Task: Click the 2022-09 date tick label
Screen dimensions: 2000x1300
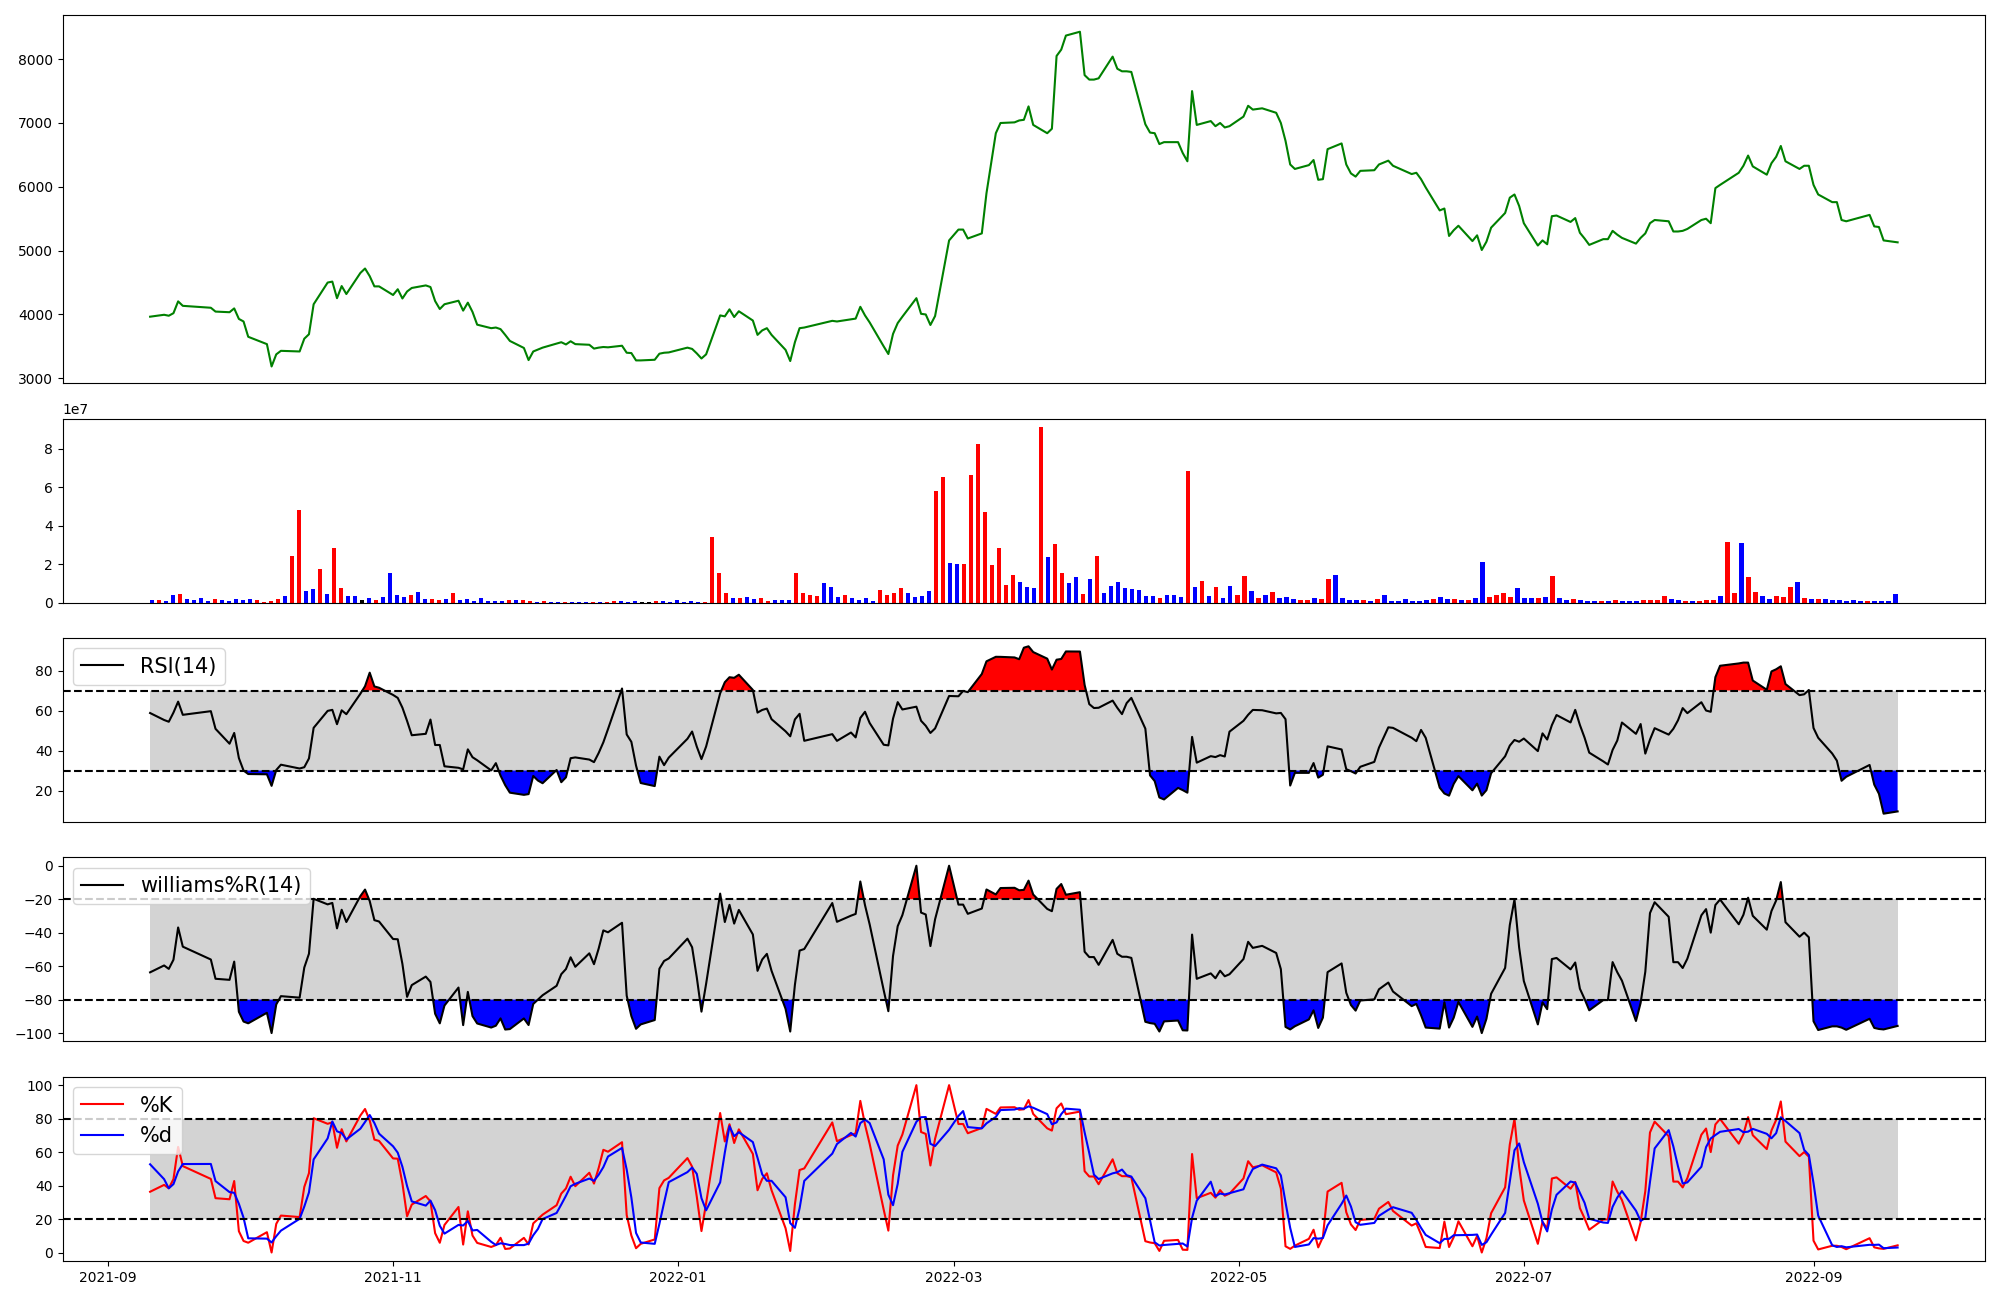Action: click(1813, 1277)
